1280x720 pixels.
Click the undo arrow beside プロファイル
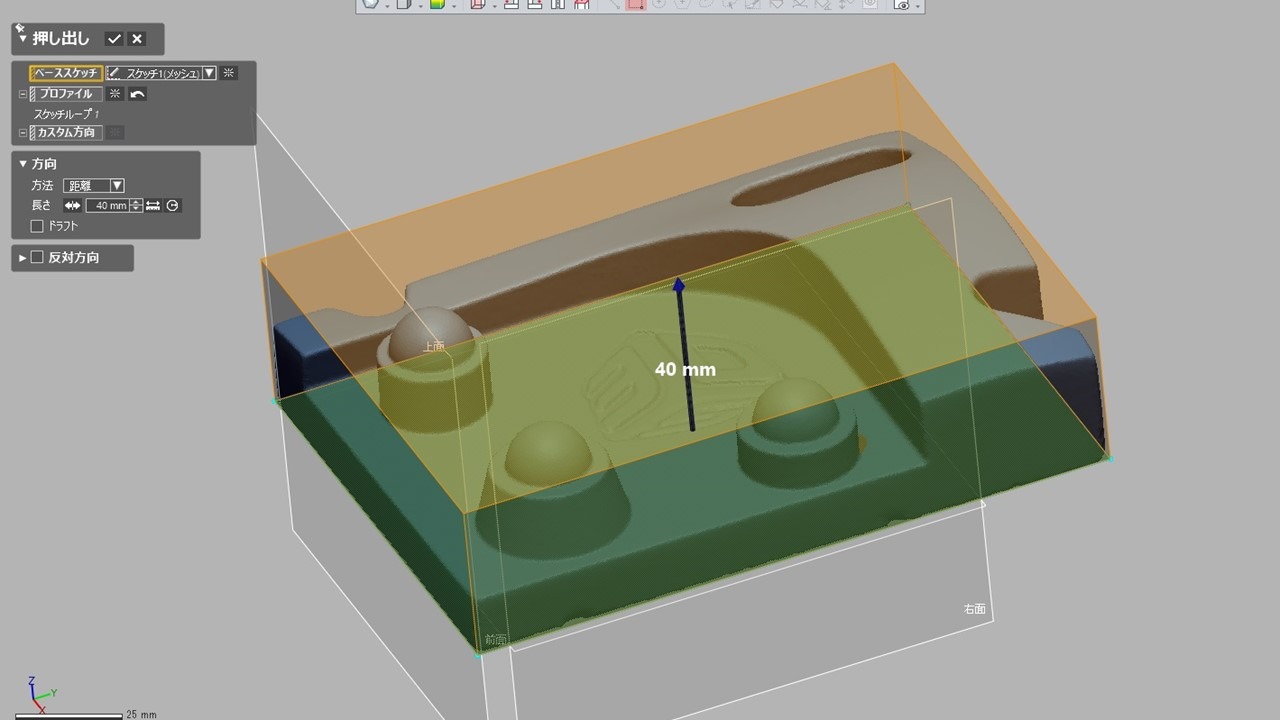(x=138, y=94)
